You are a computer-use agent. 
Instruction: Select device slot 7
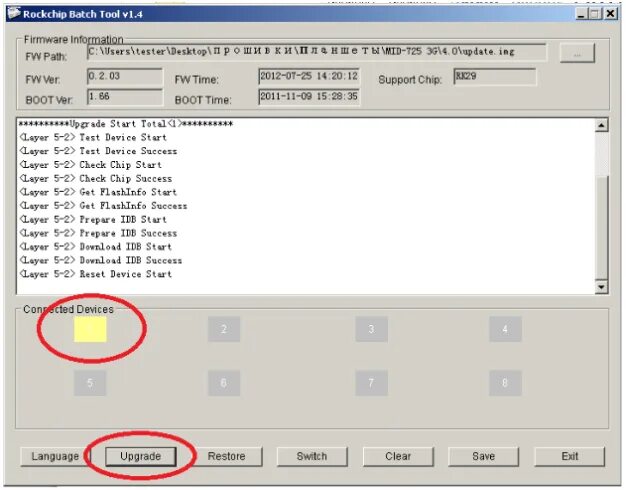click(371, 383)
